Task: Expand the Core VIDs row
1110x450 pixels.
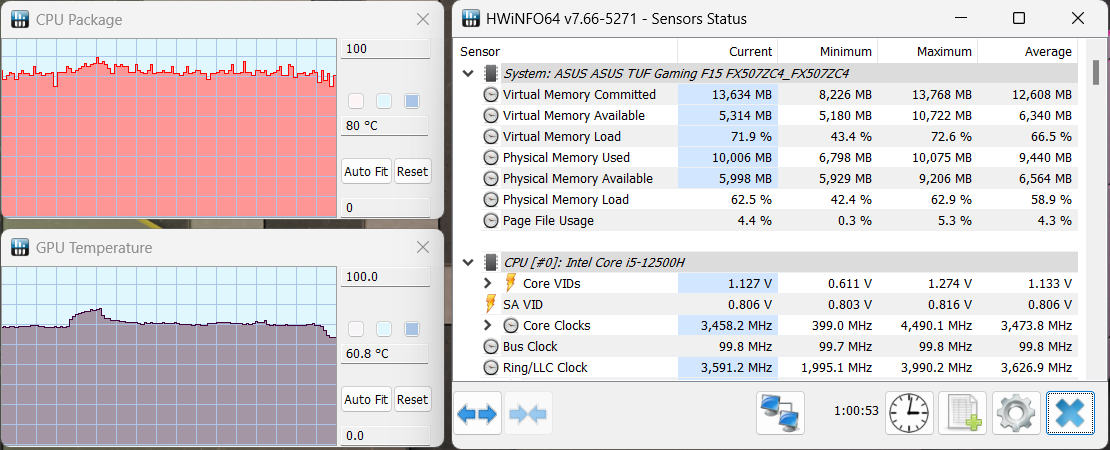Action: pyautogui.click(x=488, y=283)
